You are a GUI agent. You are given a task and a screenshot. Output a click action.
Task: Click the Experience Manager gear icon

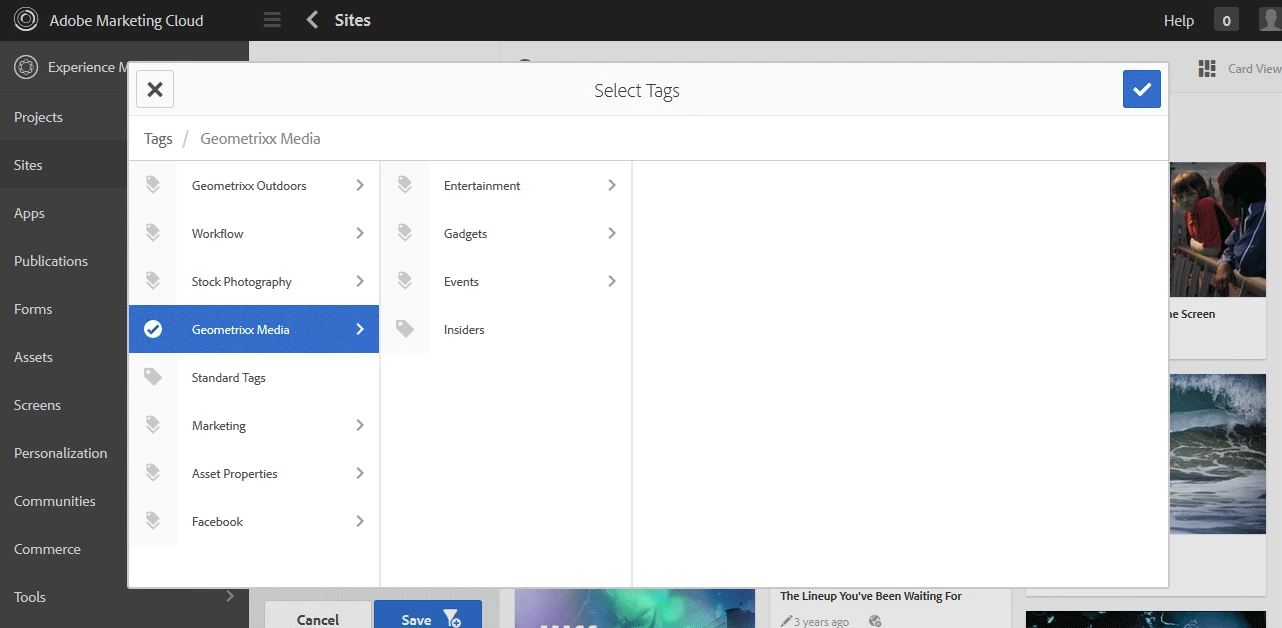tap(26, 67)
